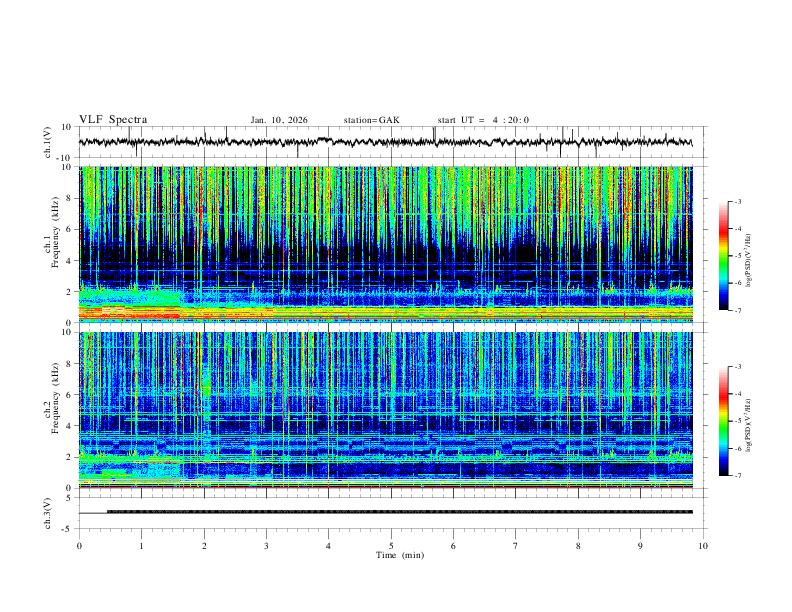Select the date text "Jan. 10, 2026"
The width and height of the screenshot is (792, 612).
tap(279, 120)
